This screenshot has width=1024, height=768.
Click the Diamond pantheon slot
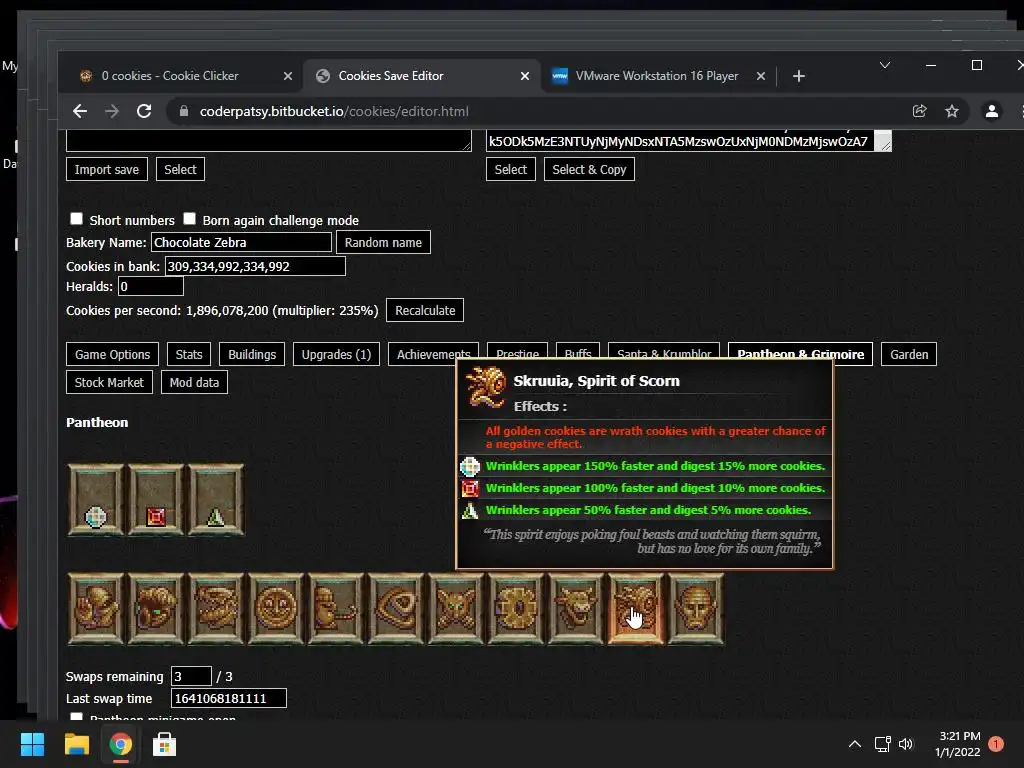(95, 500)
